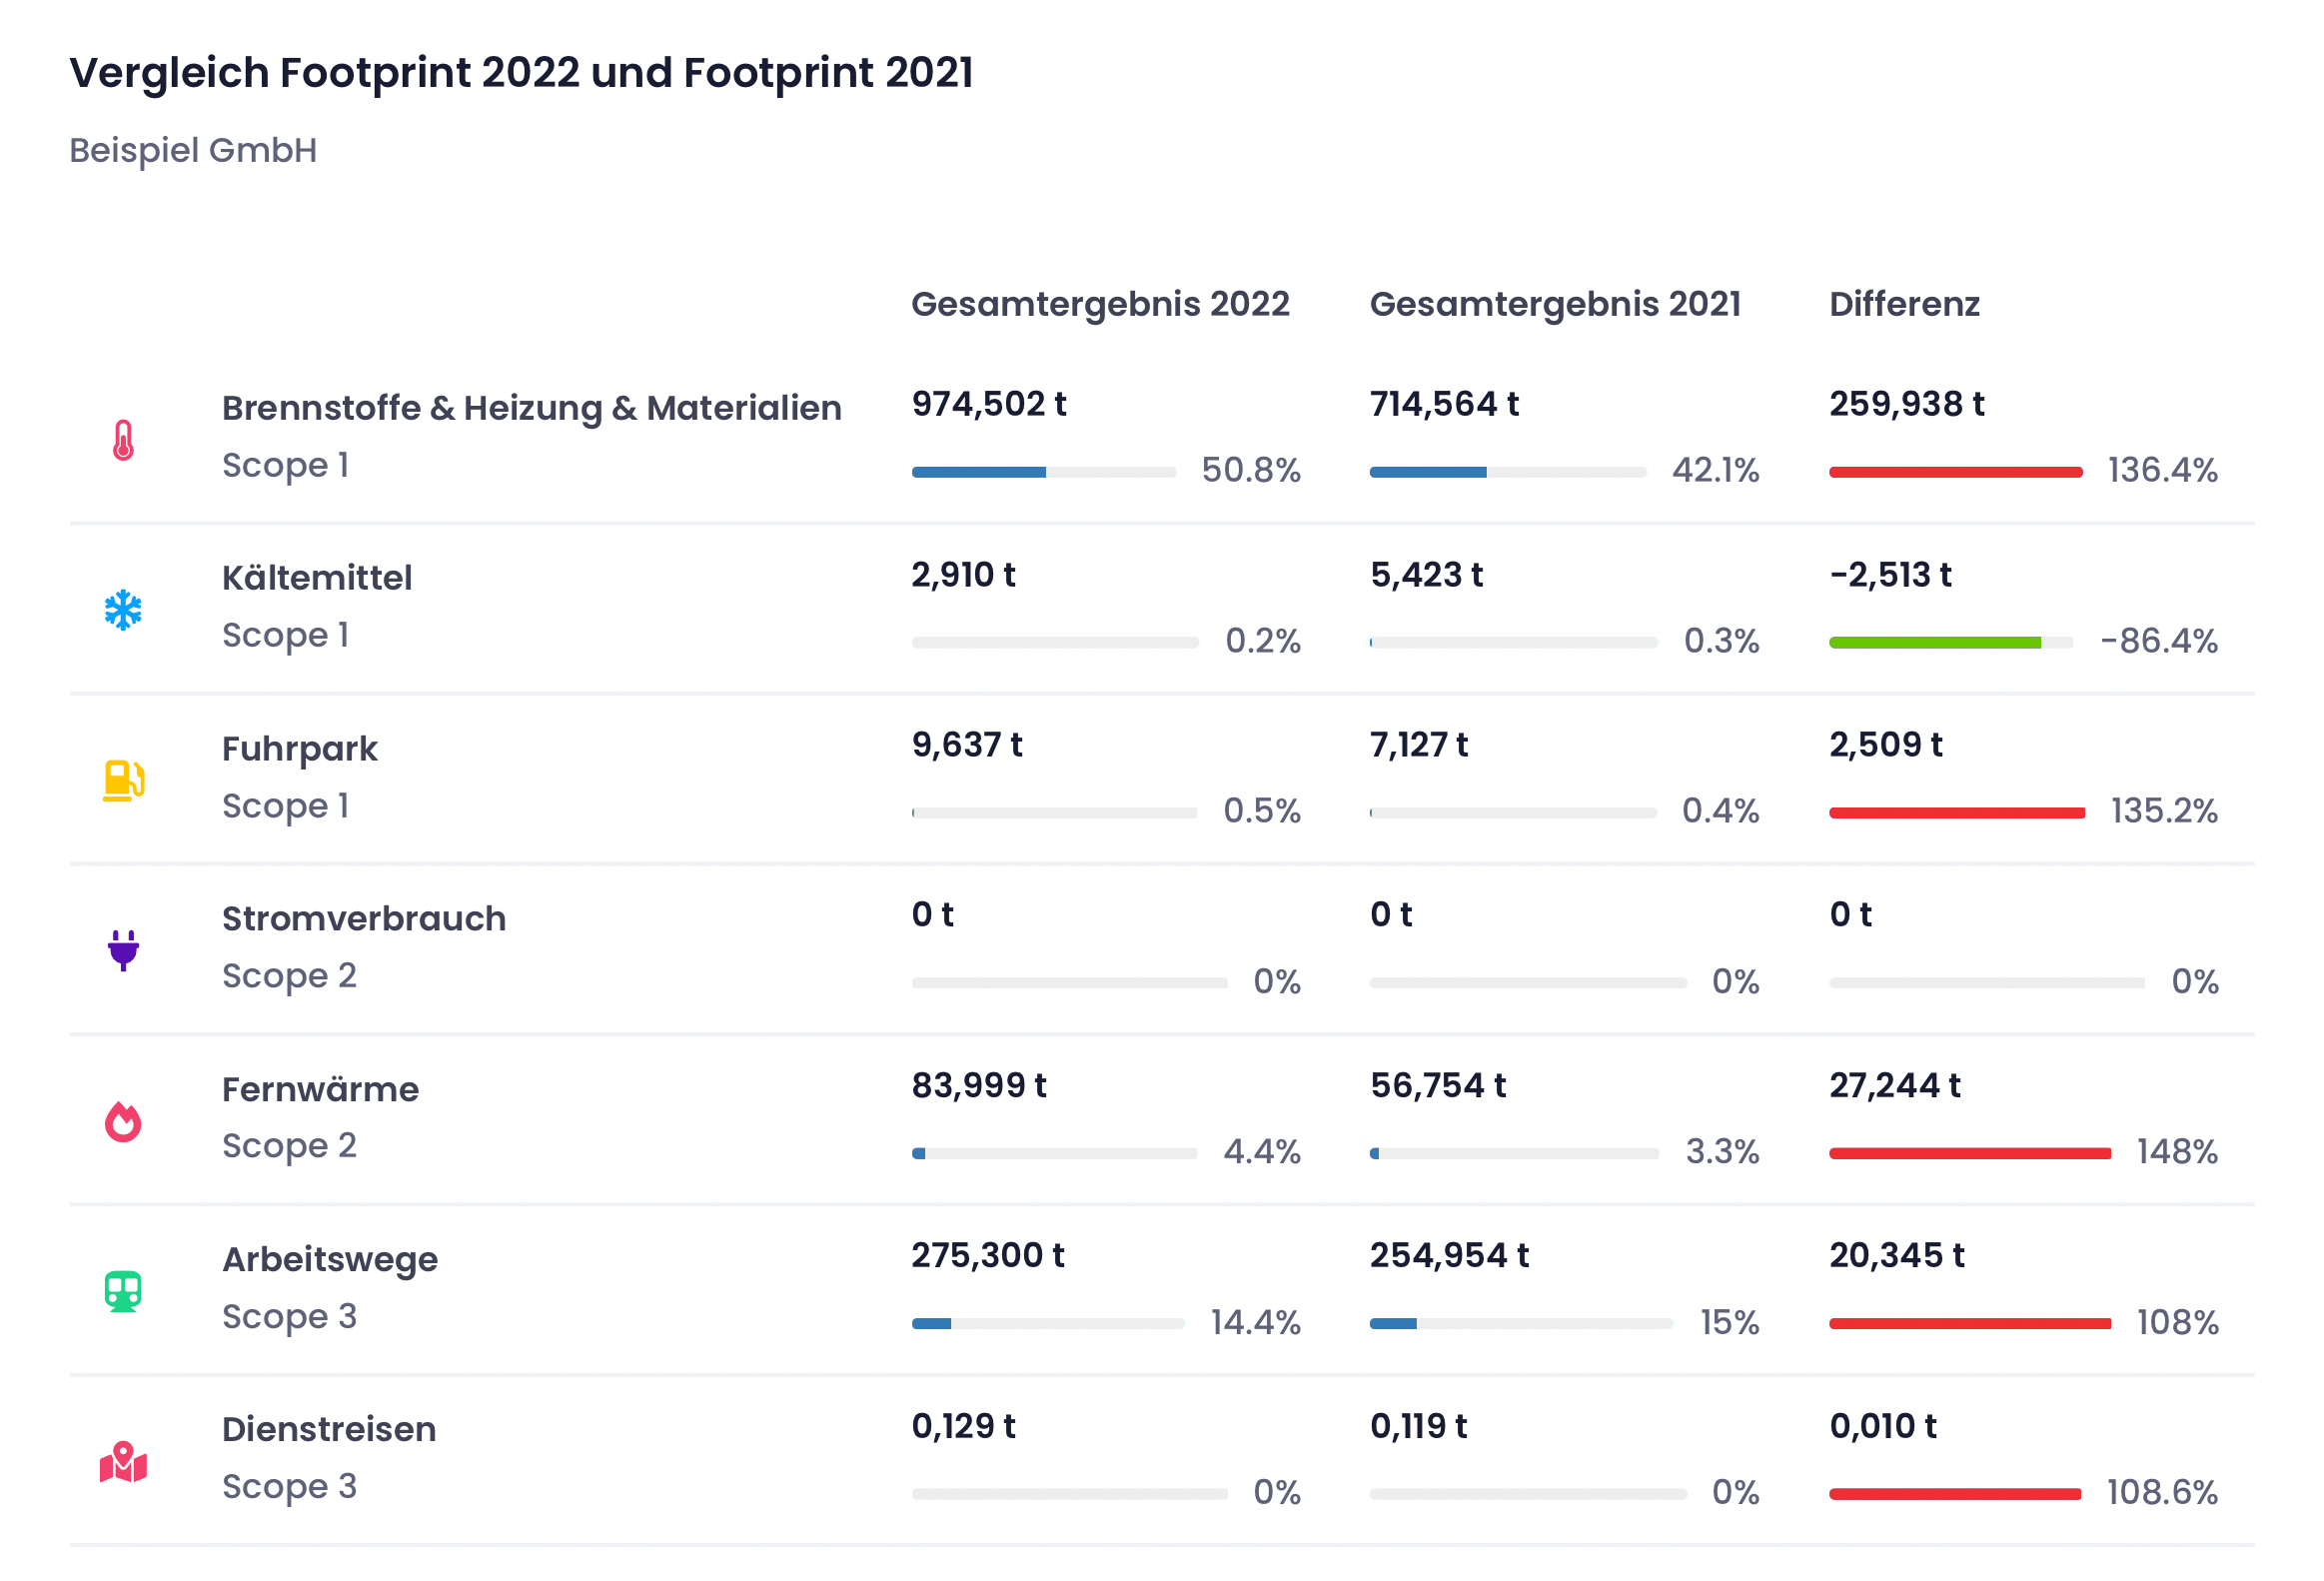Click the red 148% Fernwärme difference bar

[x=1969, y=1153]
